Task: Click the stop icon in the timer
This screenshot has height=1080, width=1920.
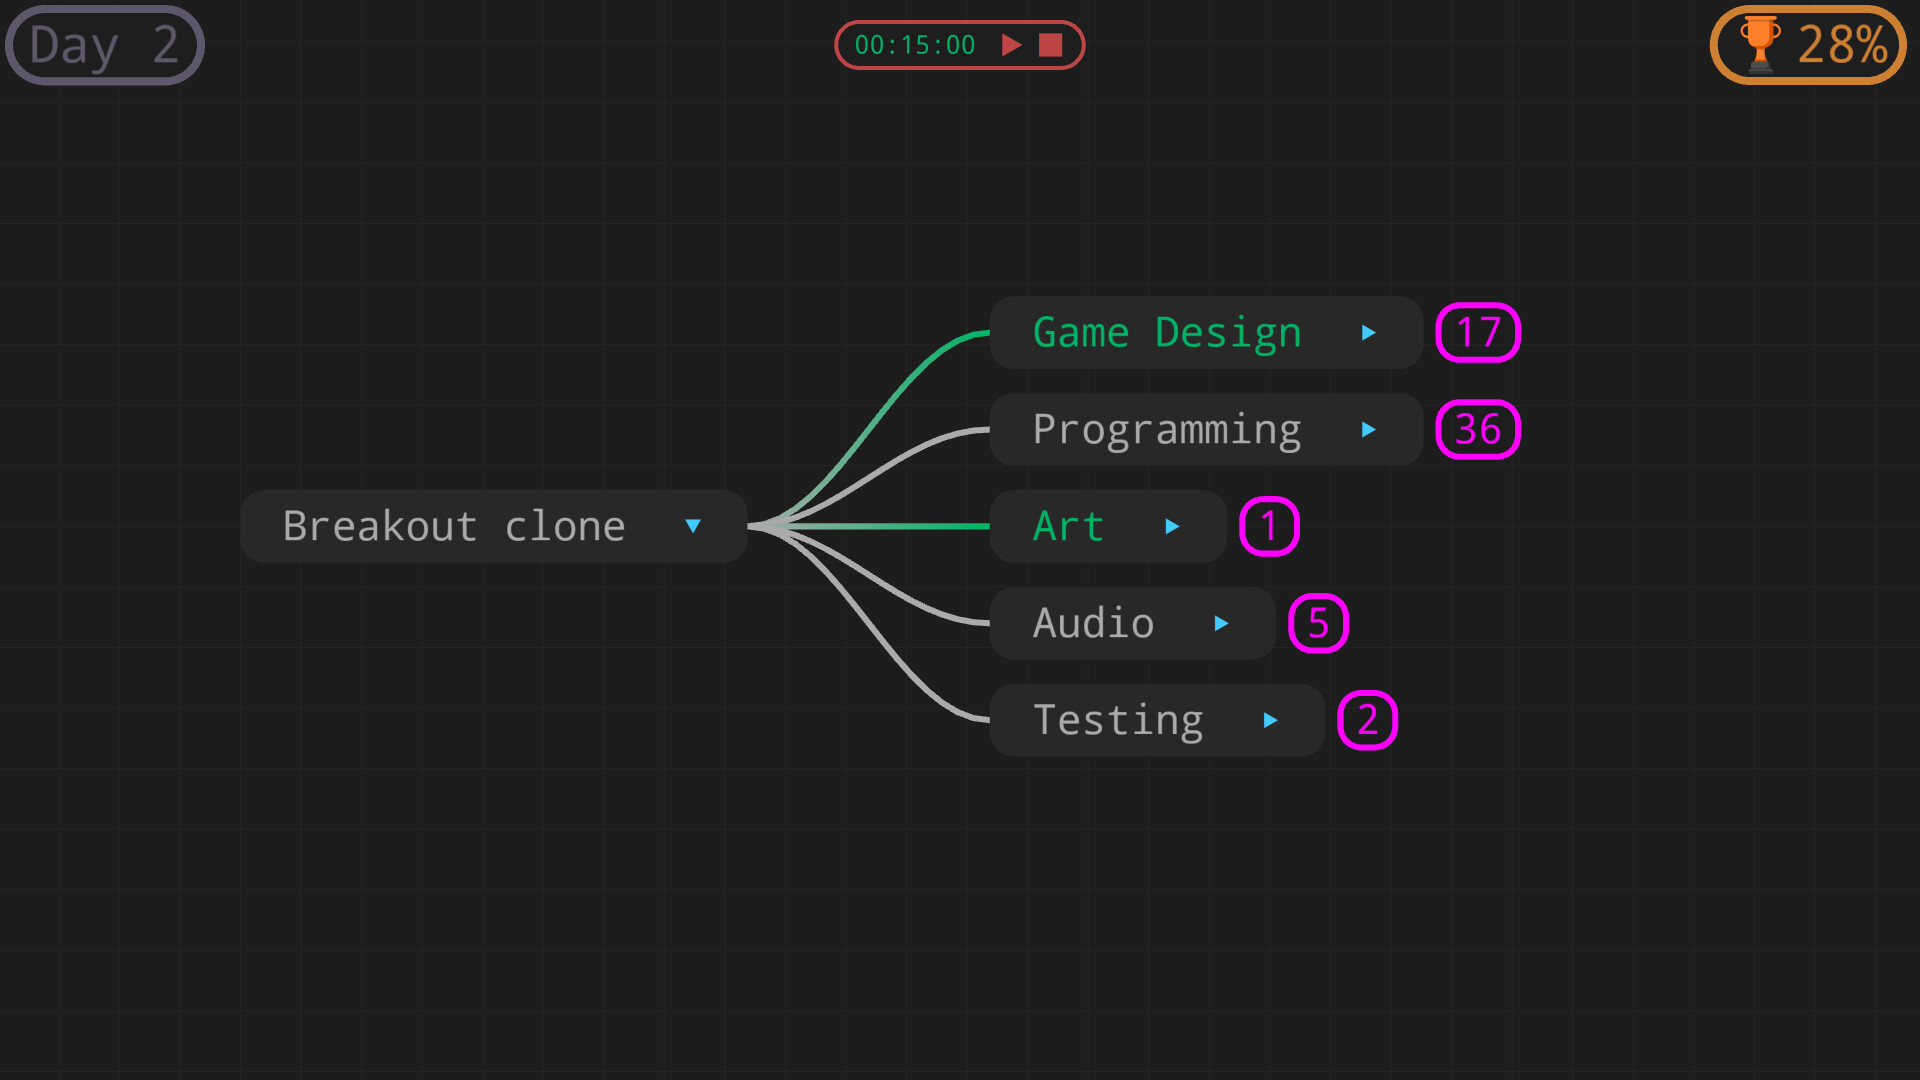Action: tap(1052, 44)
